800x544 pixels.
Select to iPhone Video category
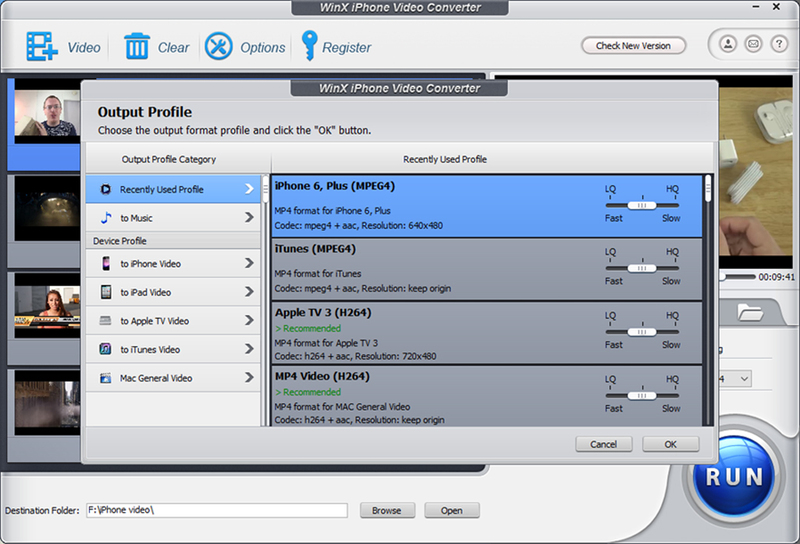tap(173, 264)
